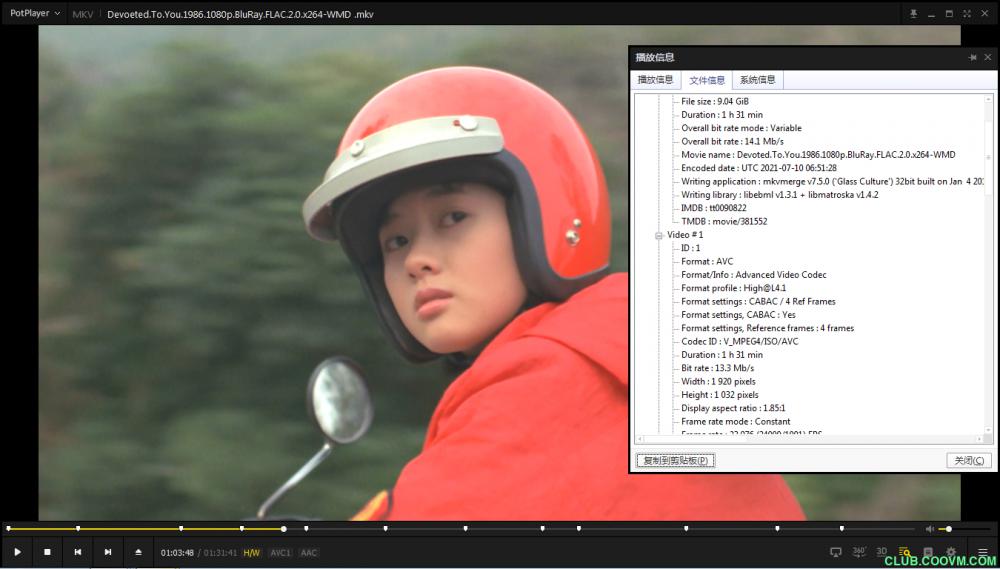Switch to the 文件信息 tab
The image size is (1000, 569).
[707, 80]
